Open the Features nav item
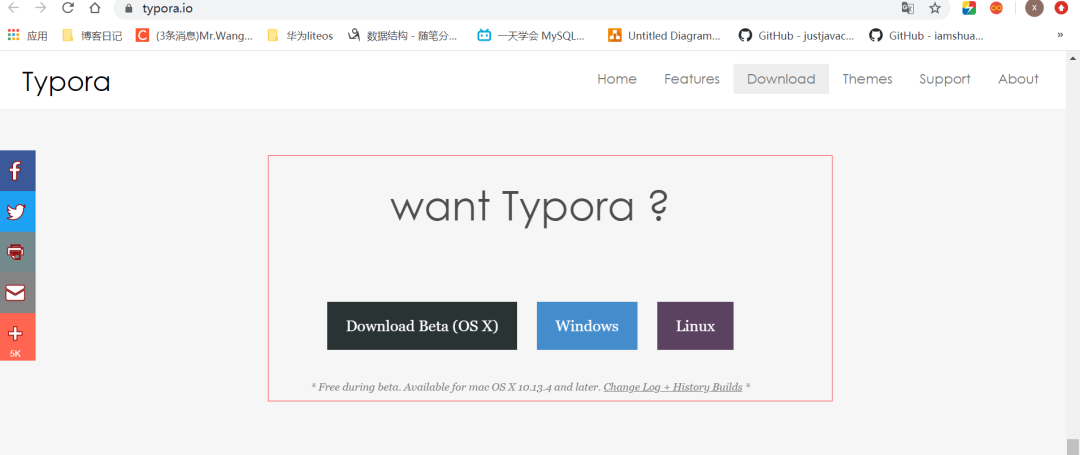This screenshot has height=455, width=1080. pyautogui.click(x=692, y=79)
